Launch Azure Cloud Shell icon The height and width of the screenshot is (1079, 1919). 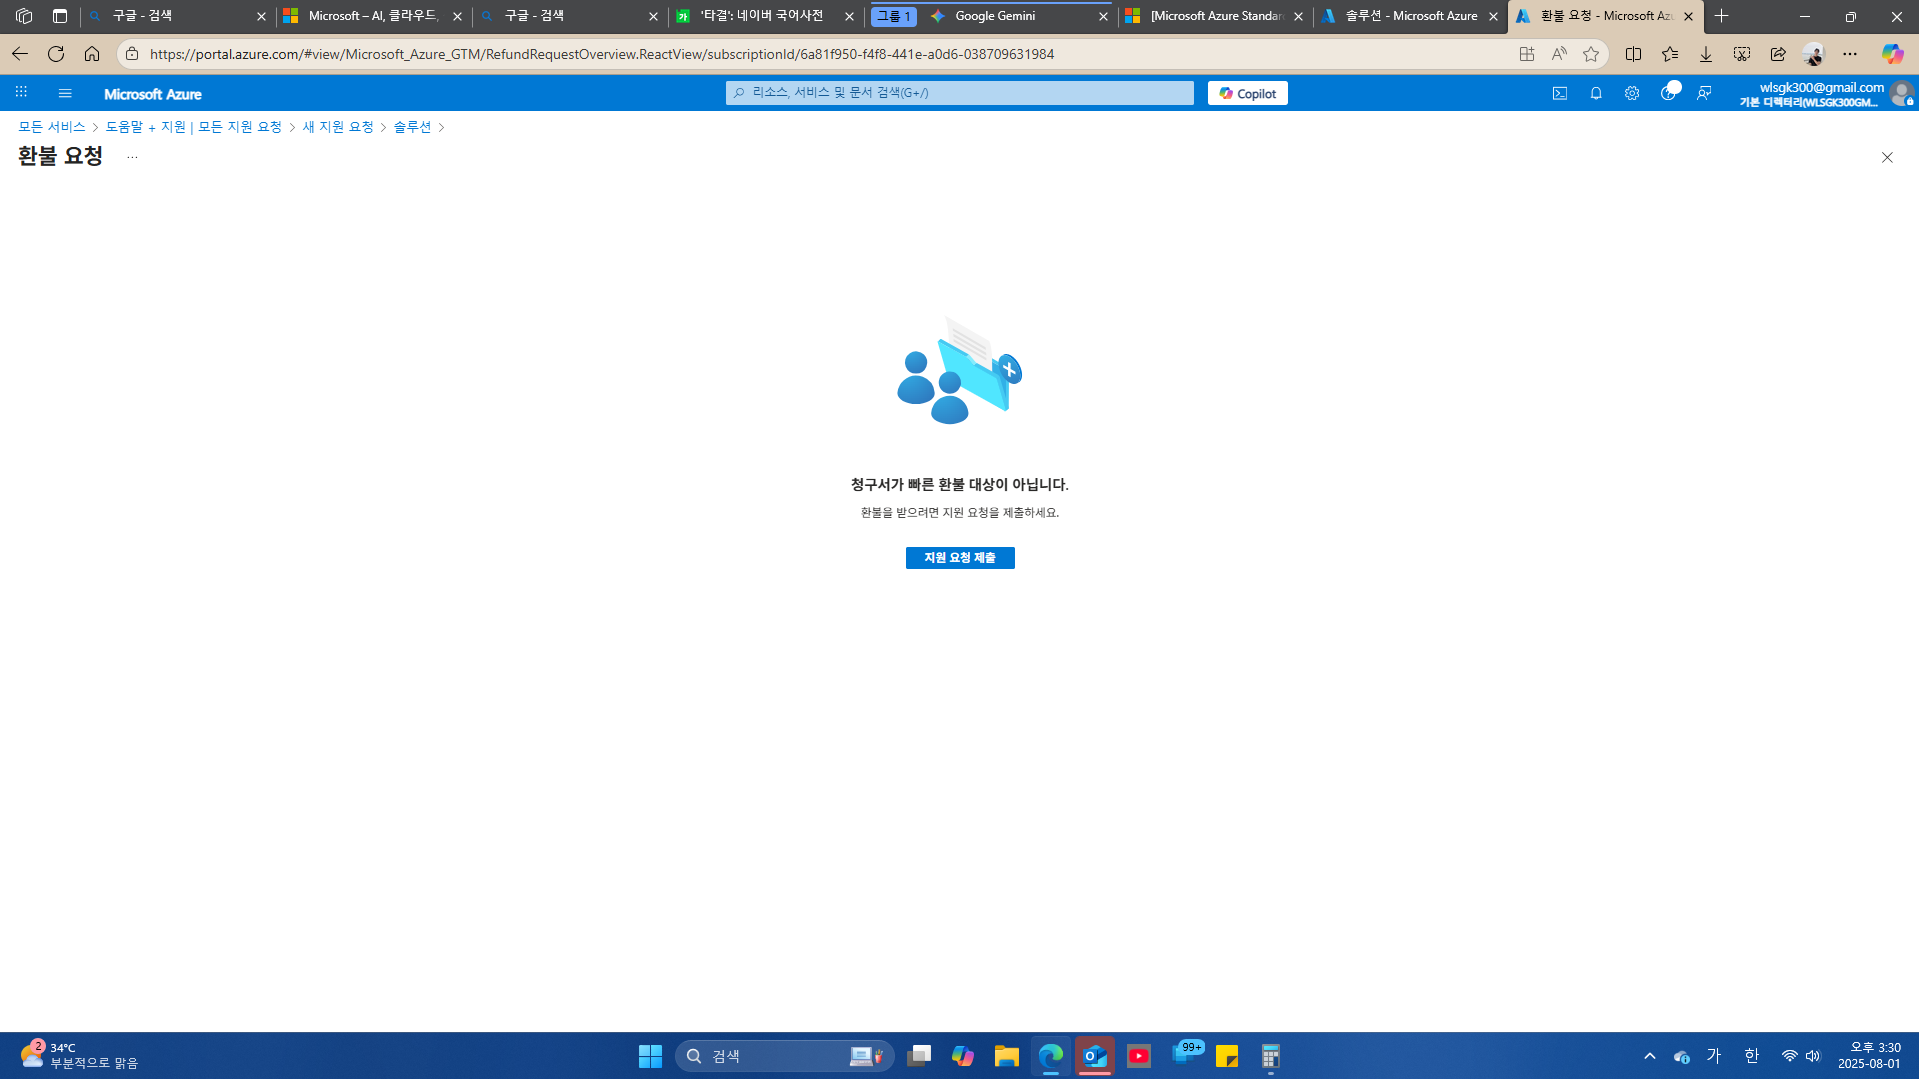coord(1560,93)
